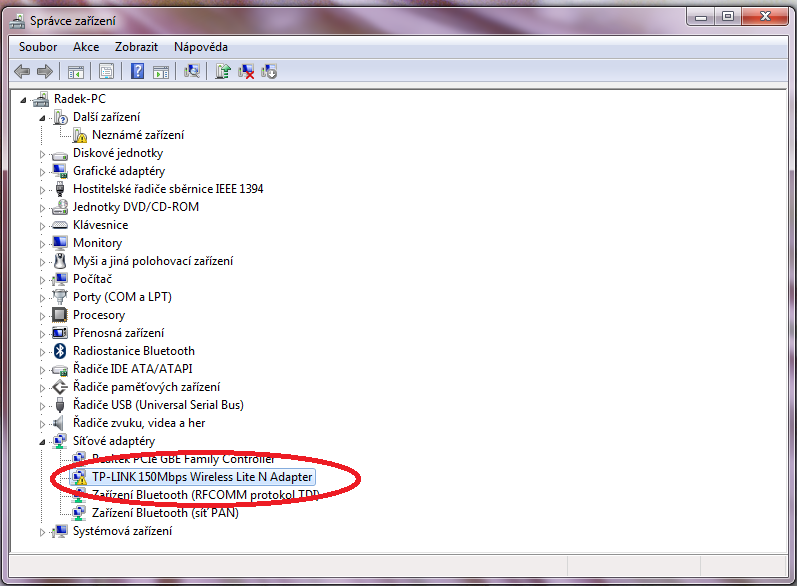The width and height of the screenshot is (797, 586).
Task: Click the Klávesnice keyboard icon
Action: (60, 225)
